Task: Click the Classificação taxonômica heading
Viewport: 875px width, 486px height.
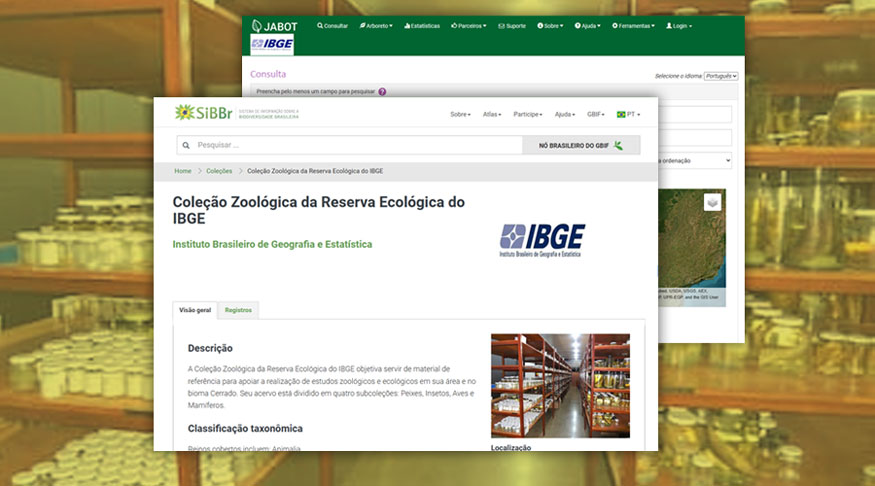Action: [x=245, y=429]
